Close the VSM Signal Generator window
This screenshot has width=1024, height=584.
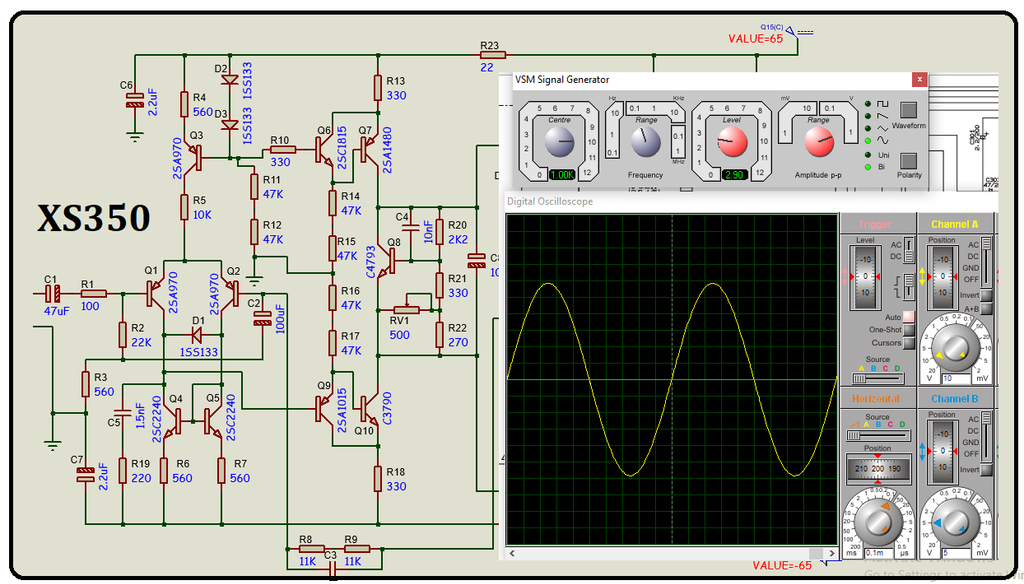(x=919, y=80)
